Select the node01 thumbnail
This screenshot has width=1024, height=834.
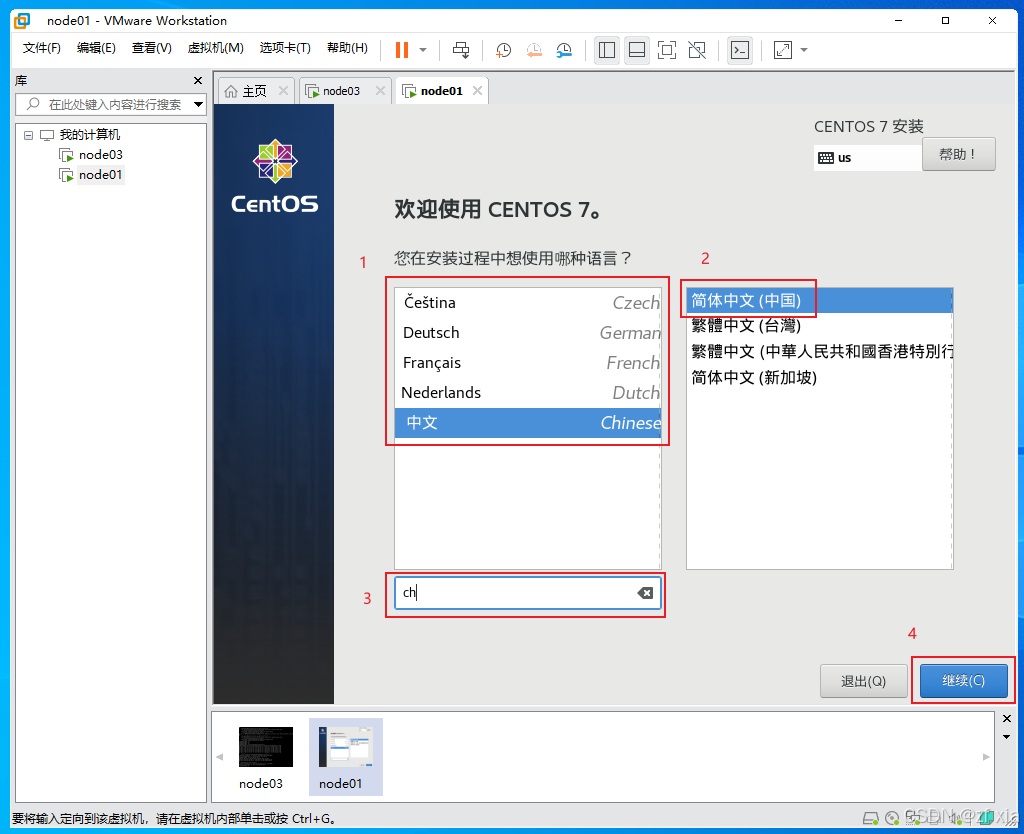345,758
